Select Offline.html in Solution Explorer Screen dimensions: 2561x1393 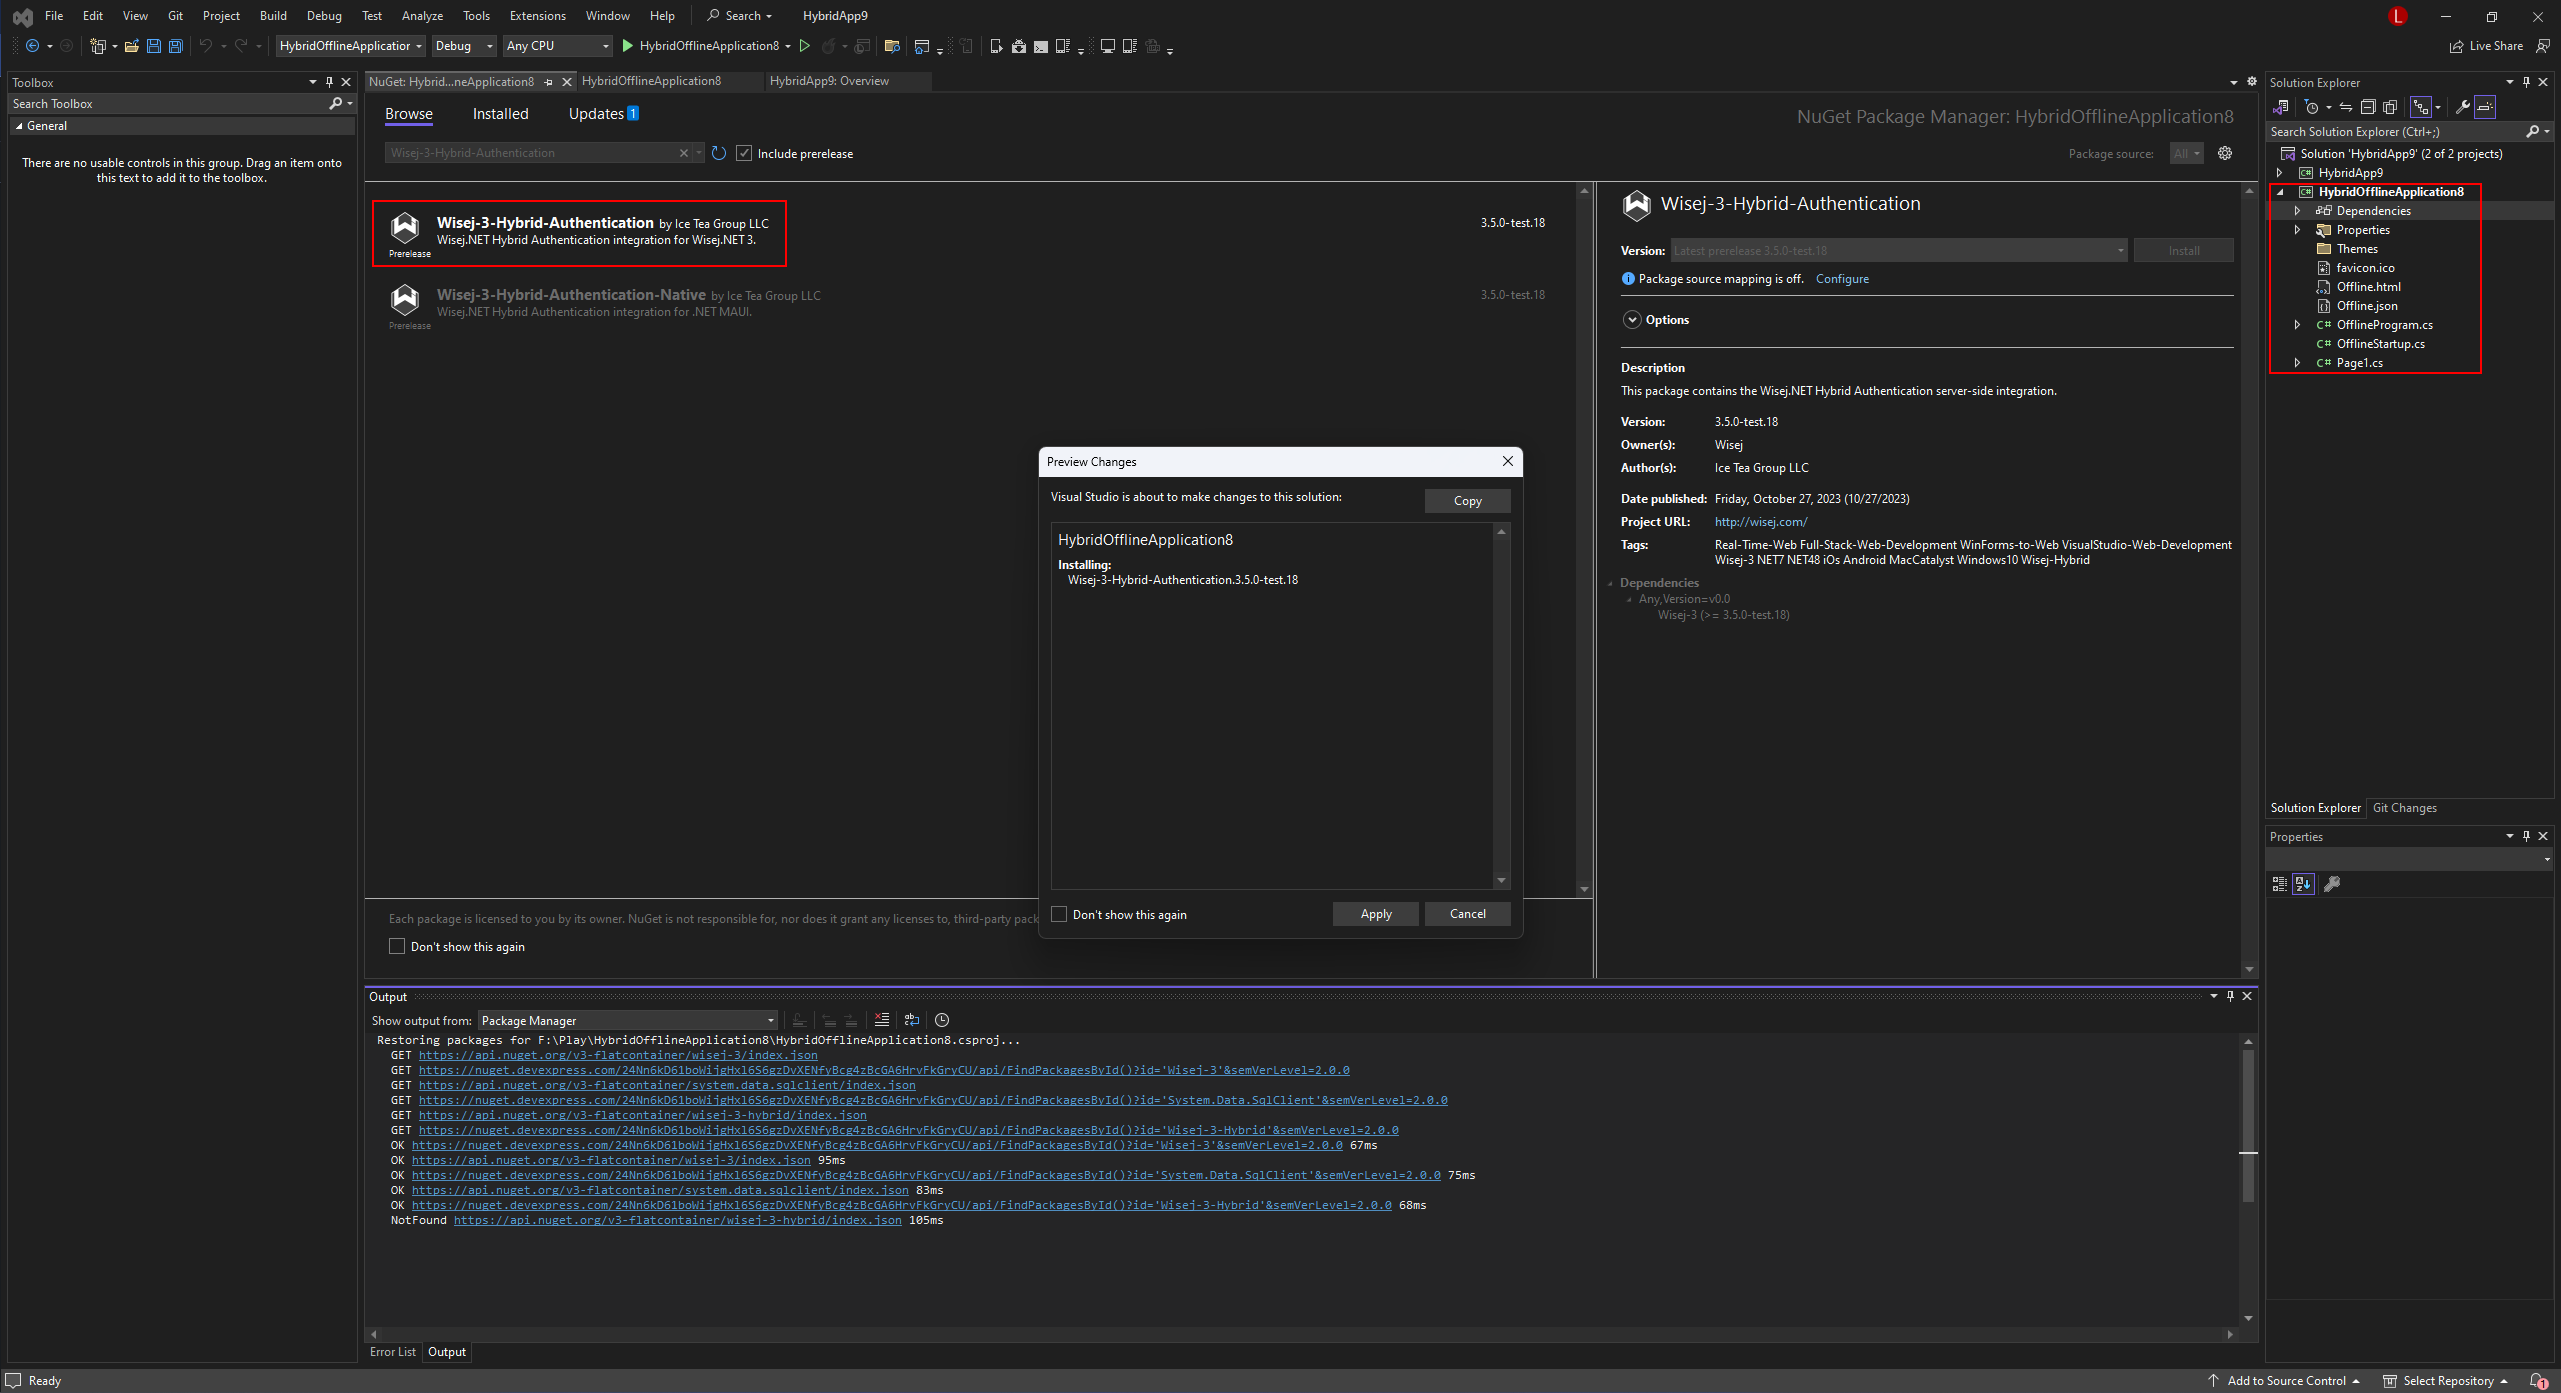coord(2368,287)
